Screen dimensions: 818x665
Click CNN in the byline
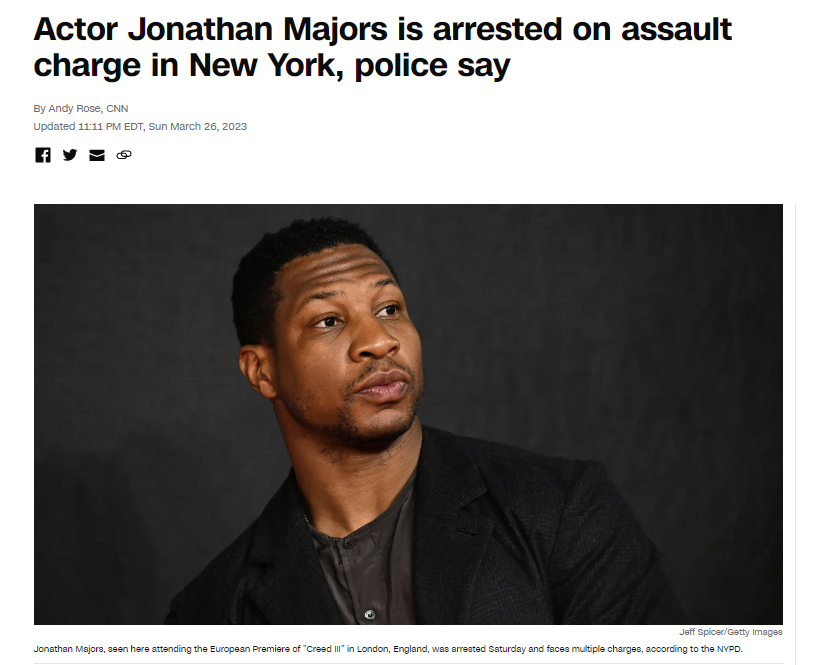(117, 108)
